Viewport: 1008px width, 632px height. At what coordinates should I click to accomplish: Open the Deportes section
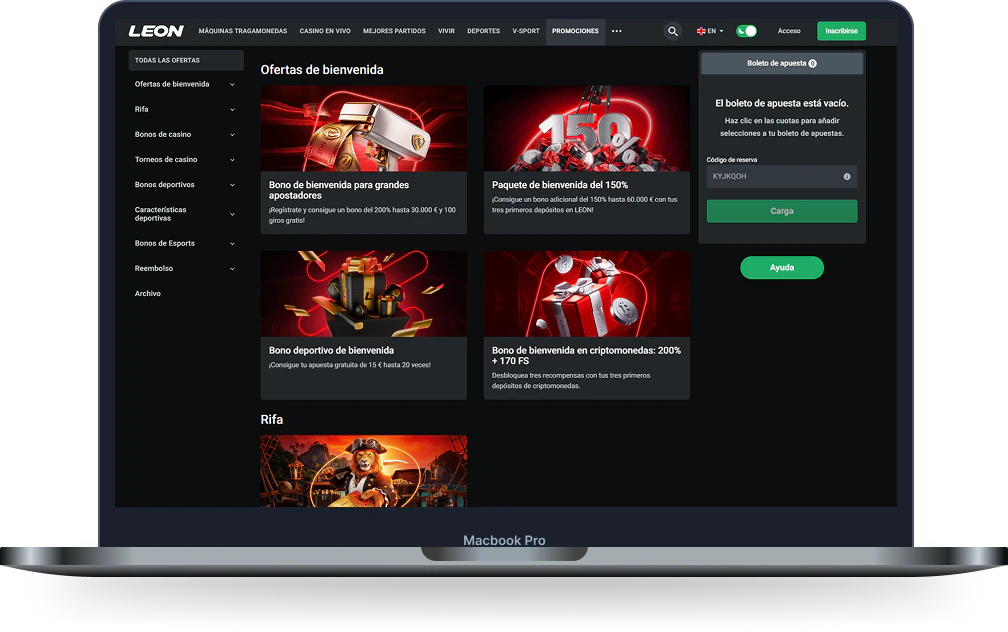[x=483, y=31]
